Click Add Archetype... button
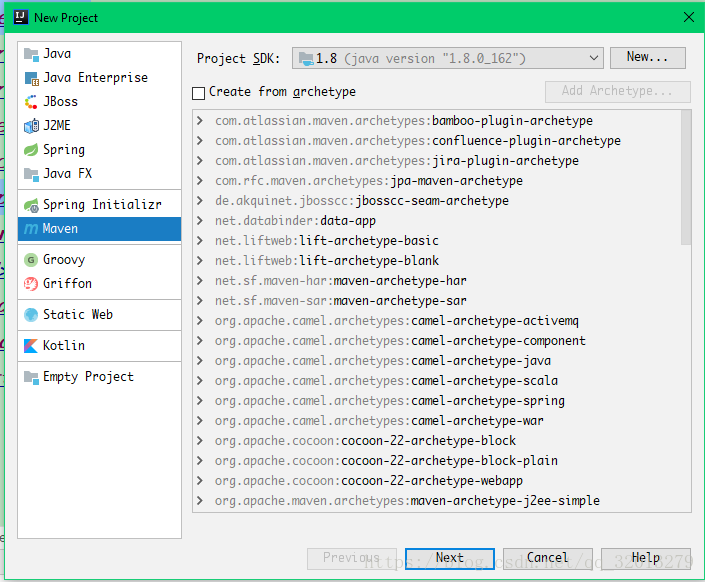Screen dimensions: 705x582 [x=617, y=91]
